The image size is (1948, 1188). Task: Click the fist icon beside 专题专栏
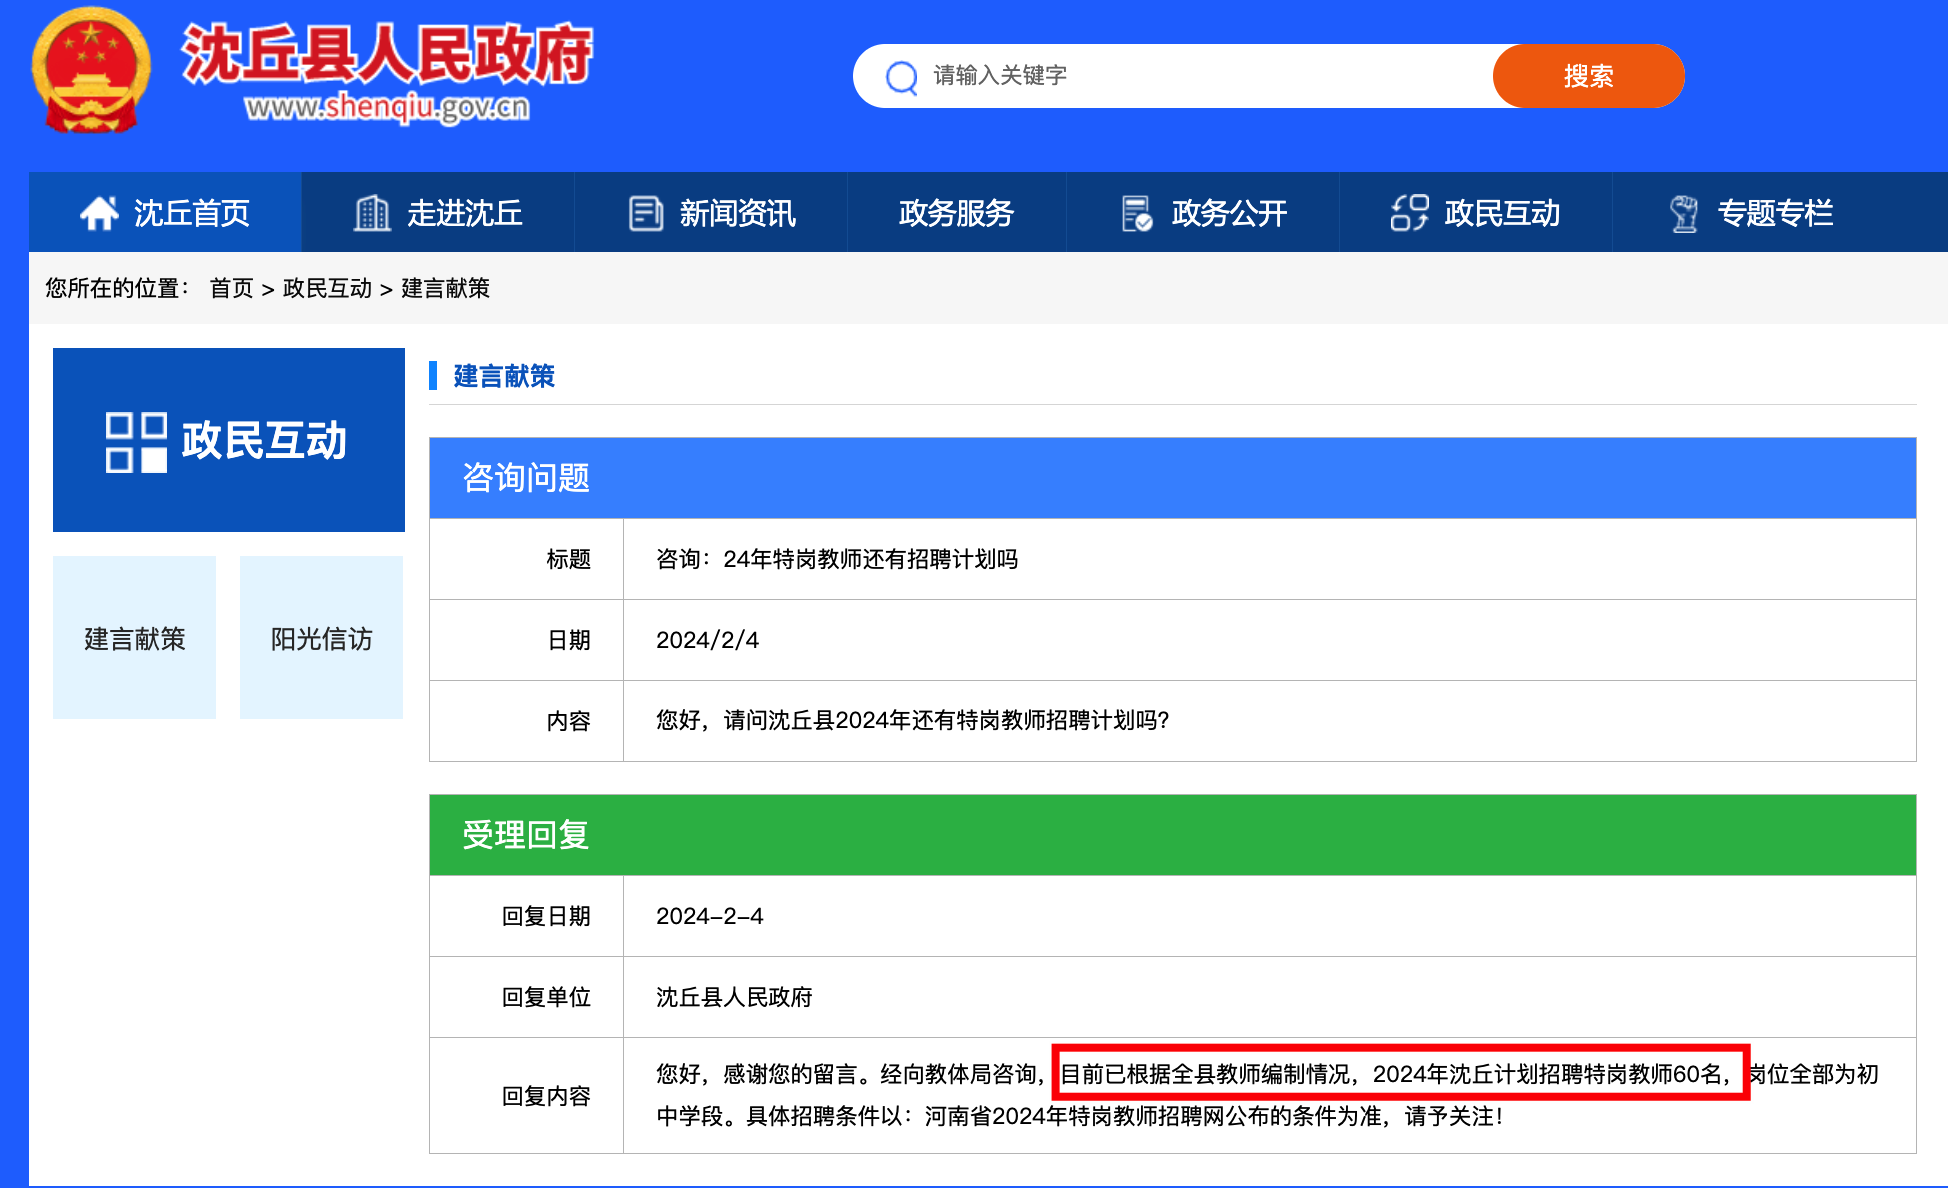point(1684,213)
